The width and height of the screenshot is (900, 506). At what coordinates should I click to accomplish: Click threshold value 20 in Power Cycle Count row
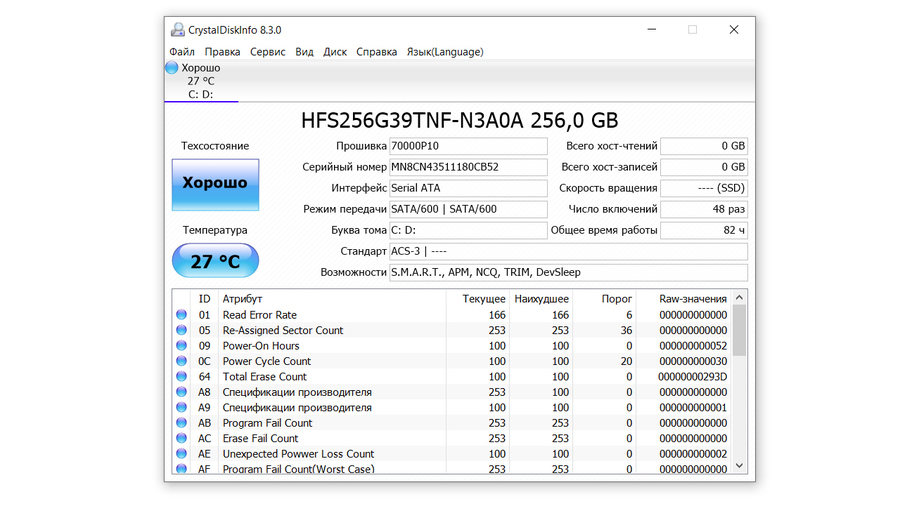point(626,361)
